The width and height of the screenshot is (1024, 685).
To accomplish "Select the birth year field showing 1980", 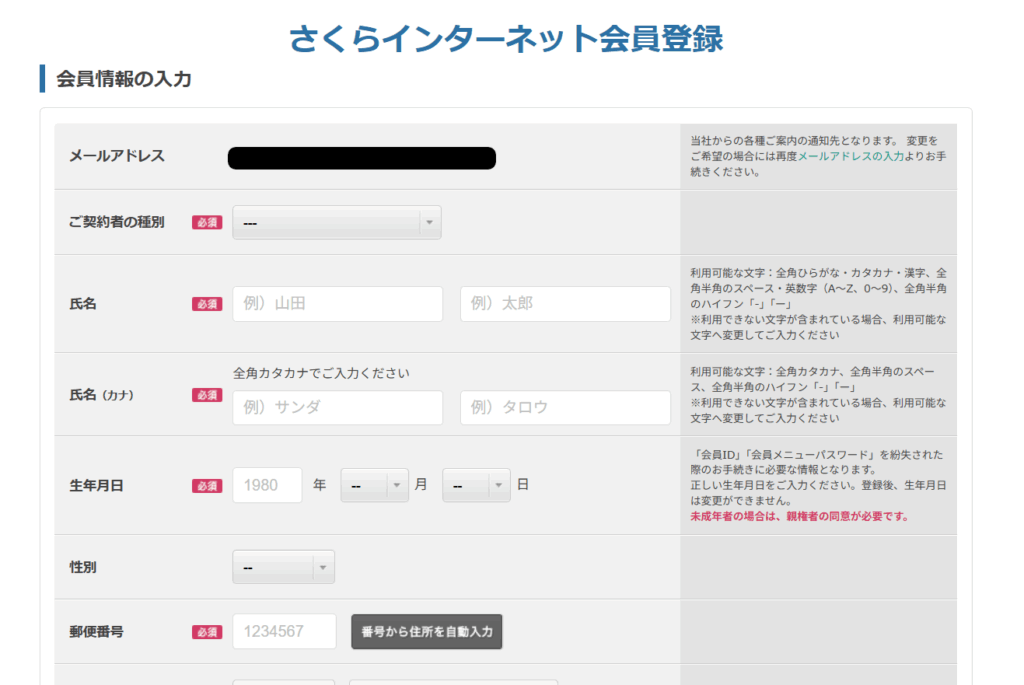I will 267,485.
